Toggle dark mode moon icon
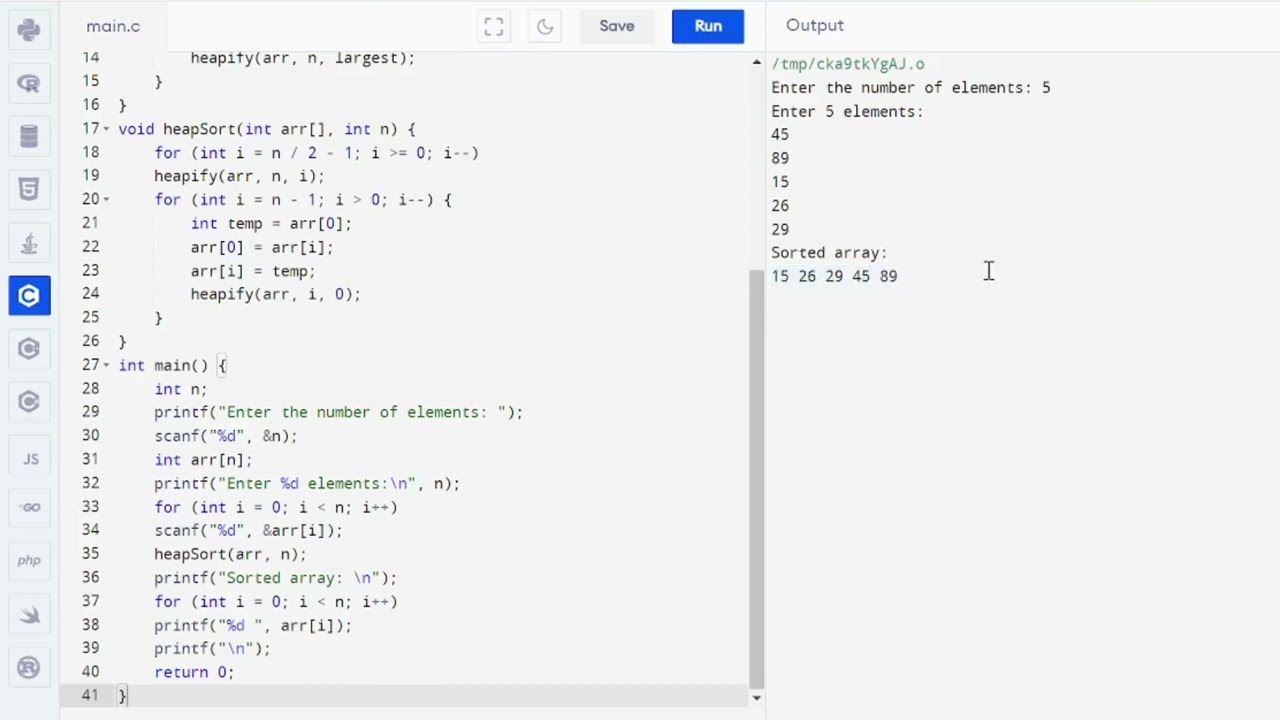The image size is (1280, 720). point(545,27)
